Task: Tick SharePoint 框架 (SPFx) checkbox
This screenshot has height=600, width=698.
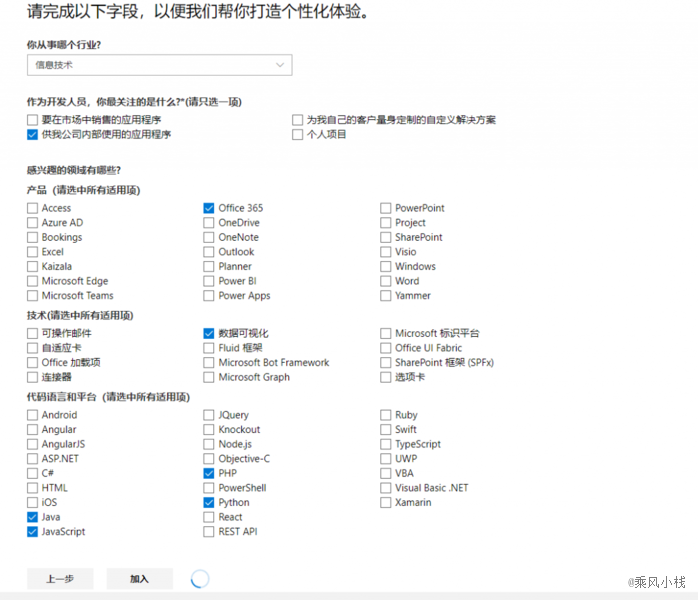Action: (x=386, y=363)
